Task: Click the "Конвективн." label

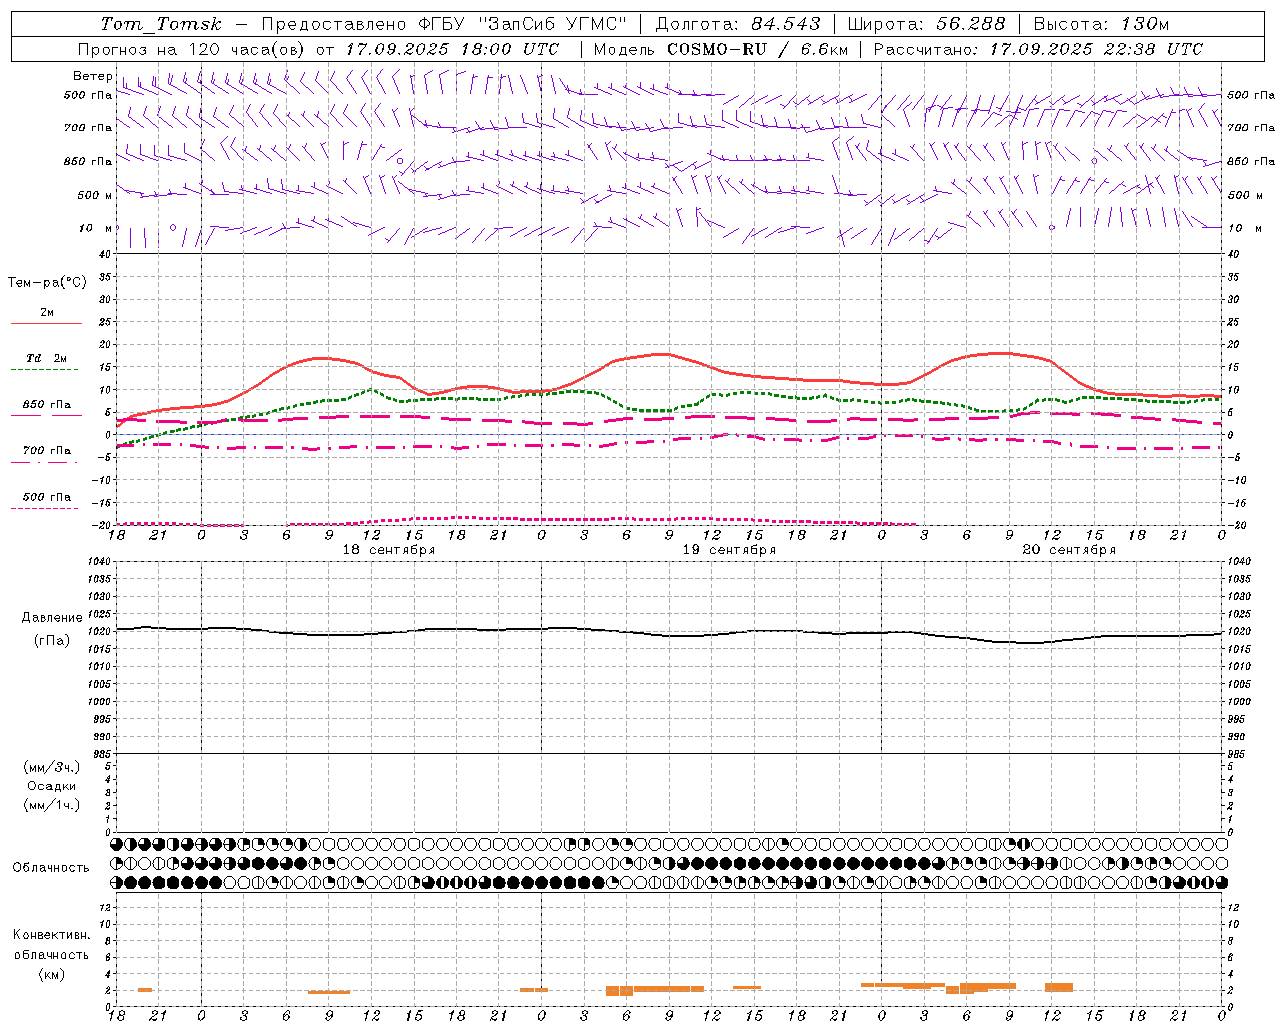Action: [x=52, y=935]
